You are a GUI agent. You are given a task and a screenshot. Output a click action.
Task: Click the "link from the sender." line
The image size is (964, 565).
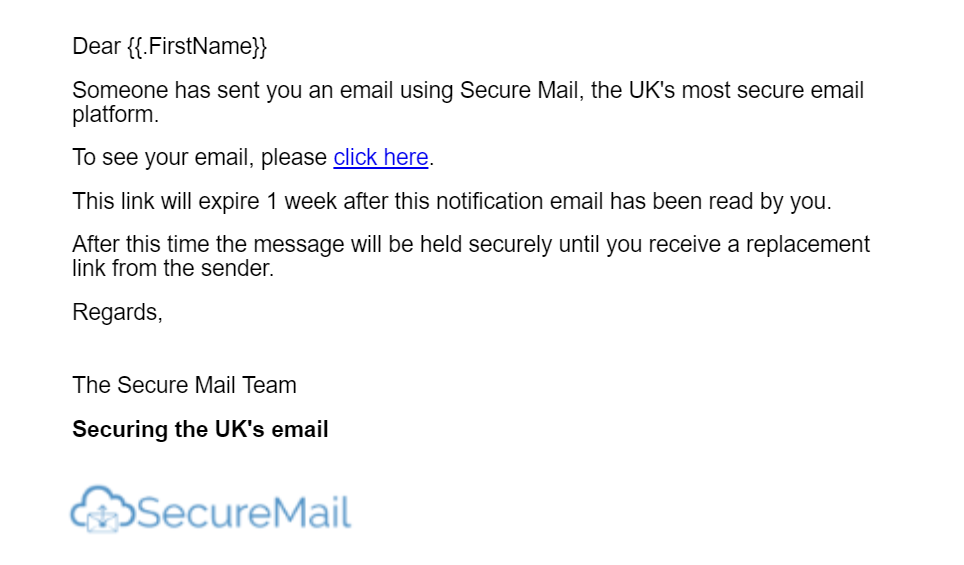[x=173, y=269]
